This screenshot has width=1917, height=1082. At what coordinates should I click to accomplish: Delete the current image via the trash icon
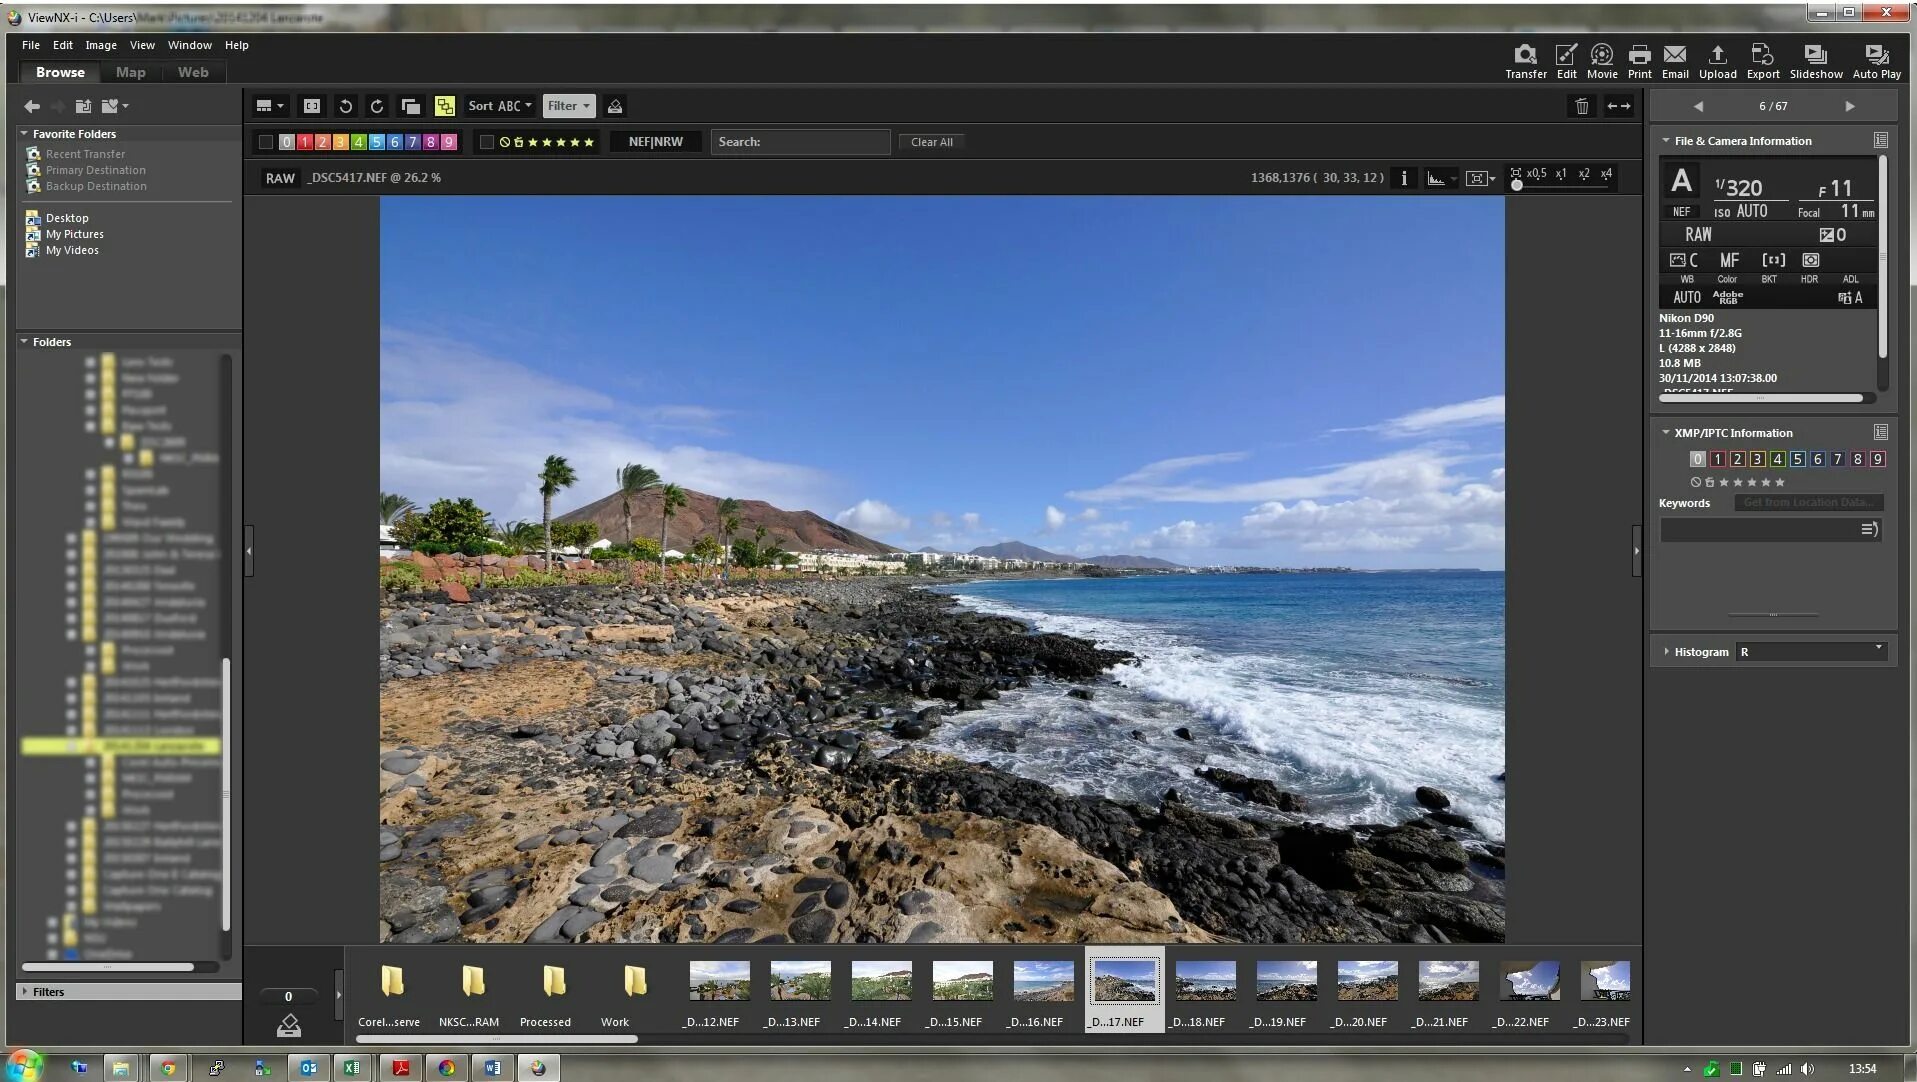click(x=1580, y=105)
